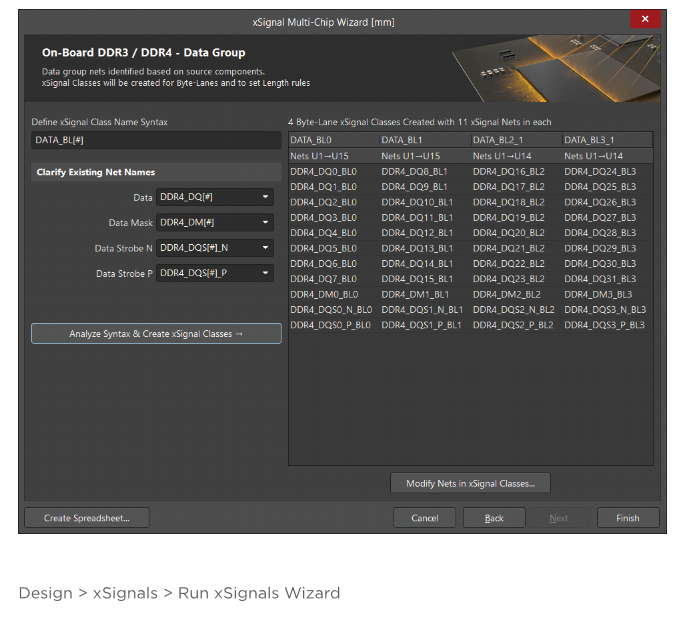682x621 pixels.
Task: Click the Create Spreadsheet button
Action: coord(87,518)
